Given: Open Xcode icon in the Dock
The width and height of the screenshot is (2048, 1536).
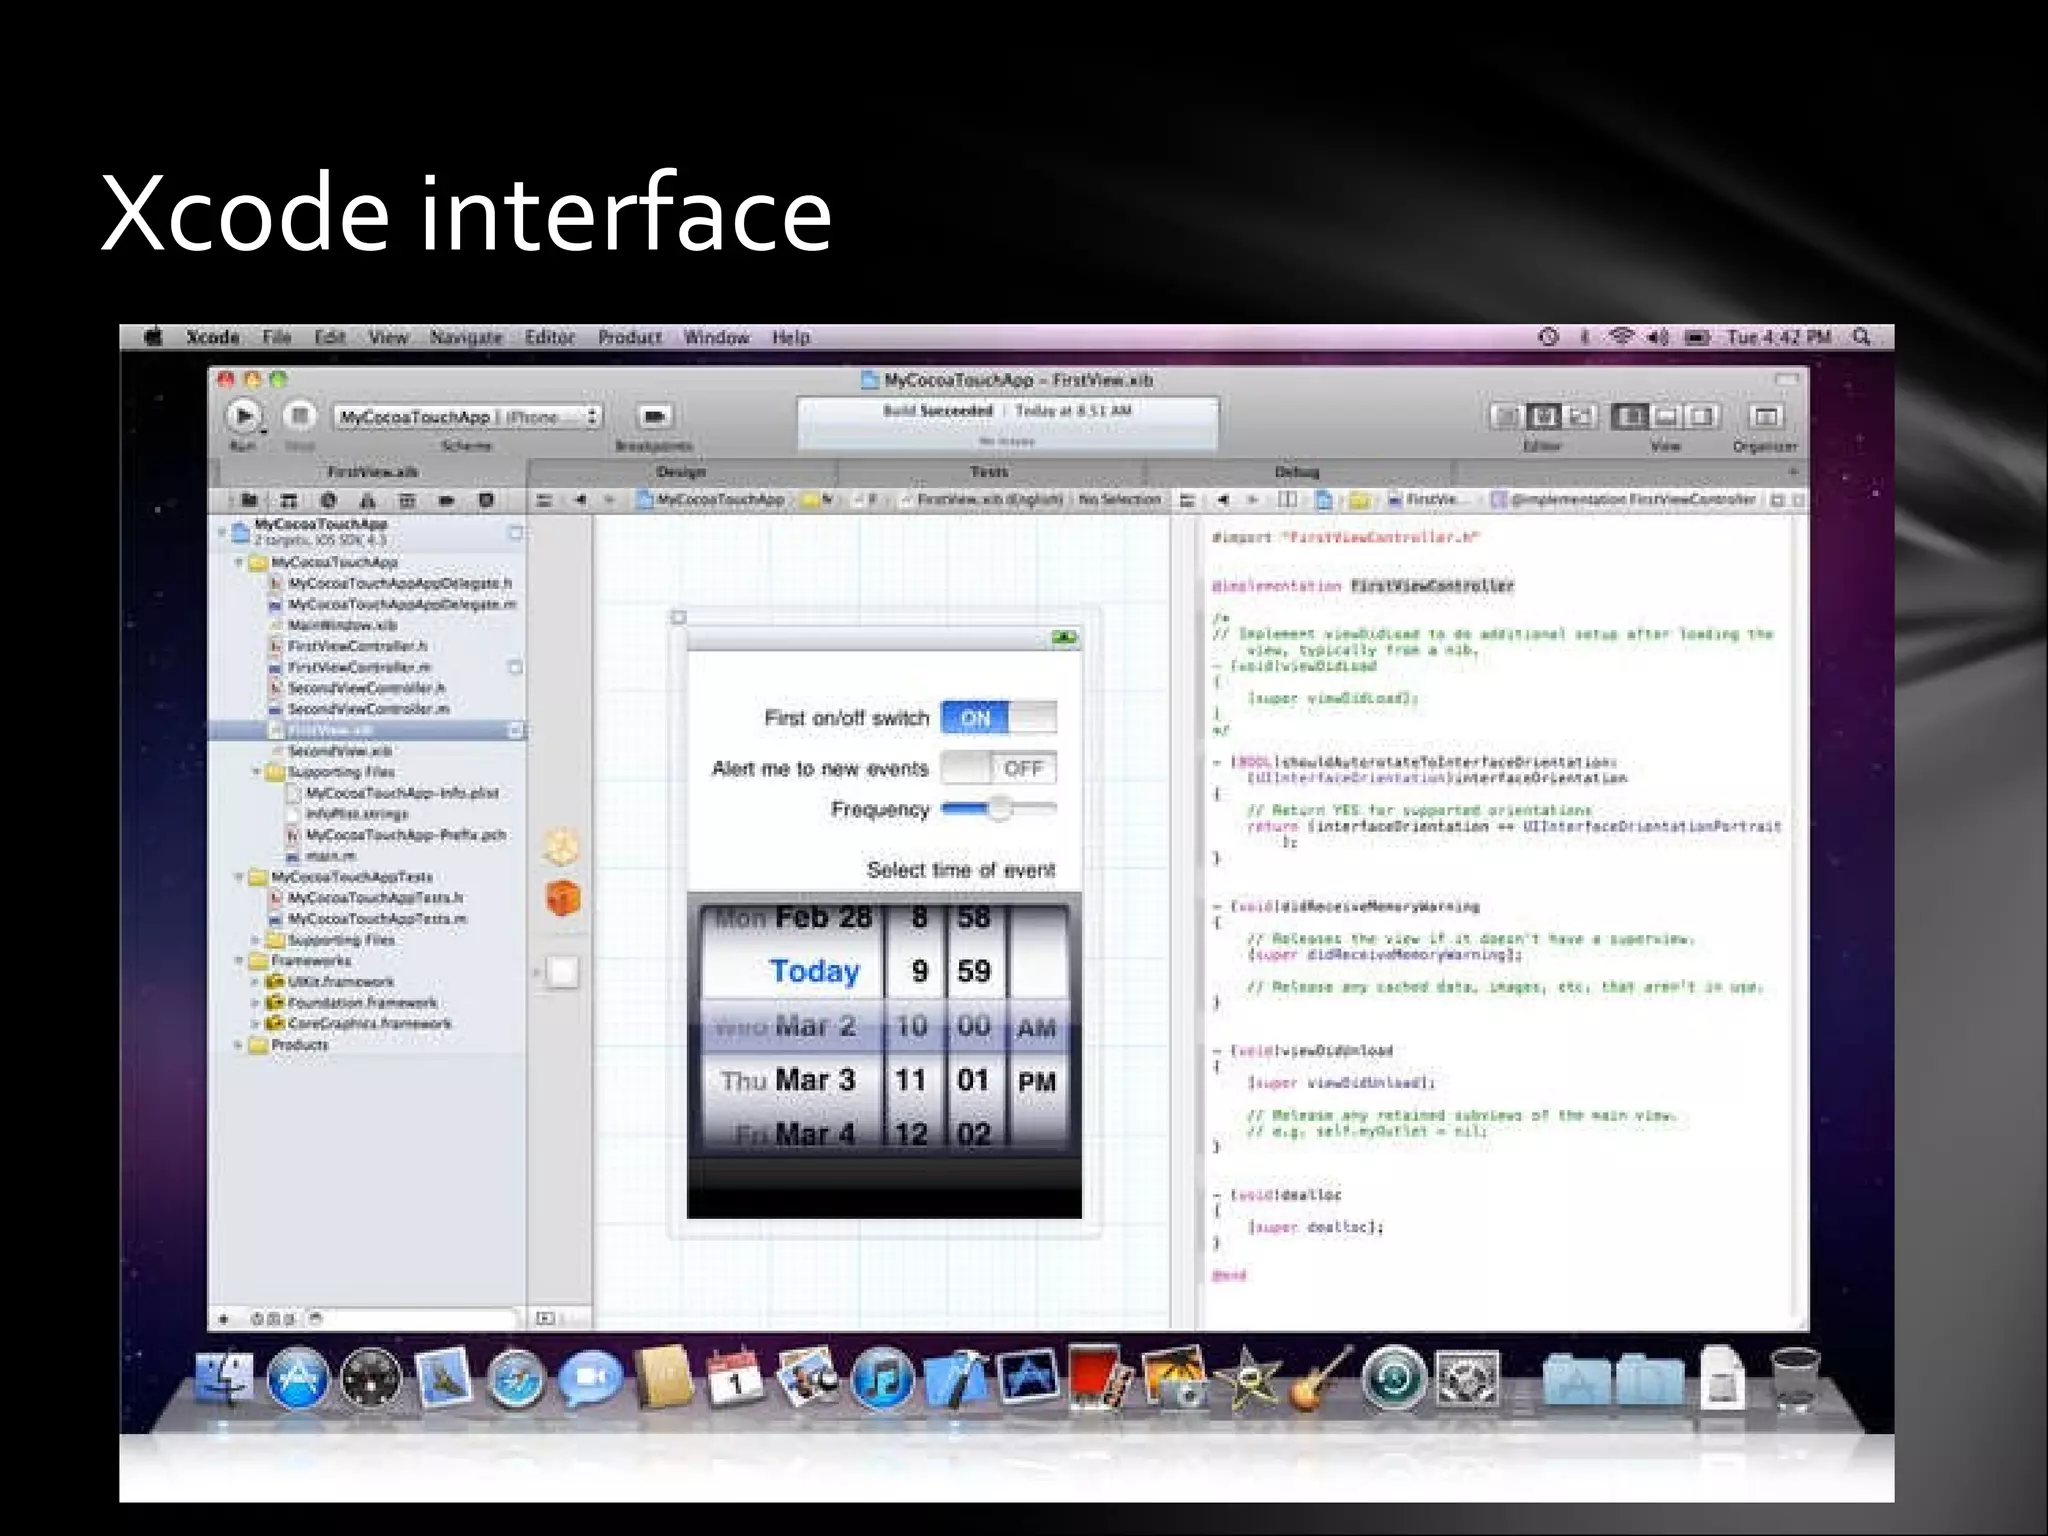Looking at the screenshot, I should click(955, 1380).
